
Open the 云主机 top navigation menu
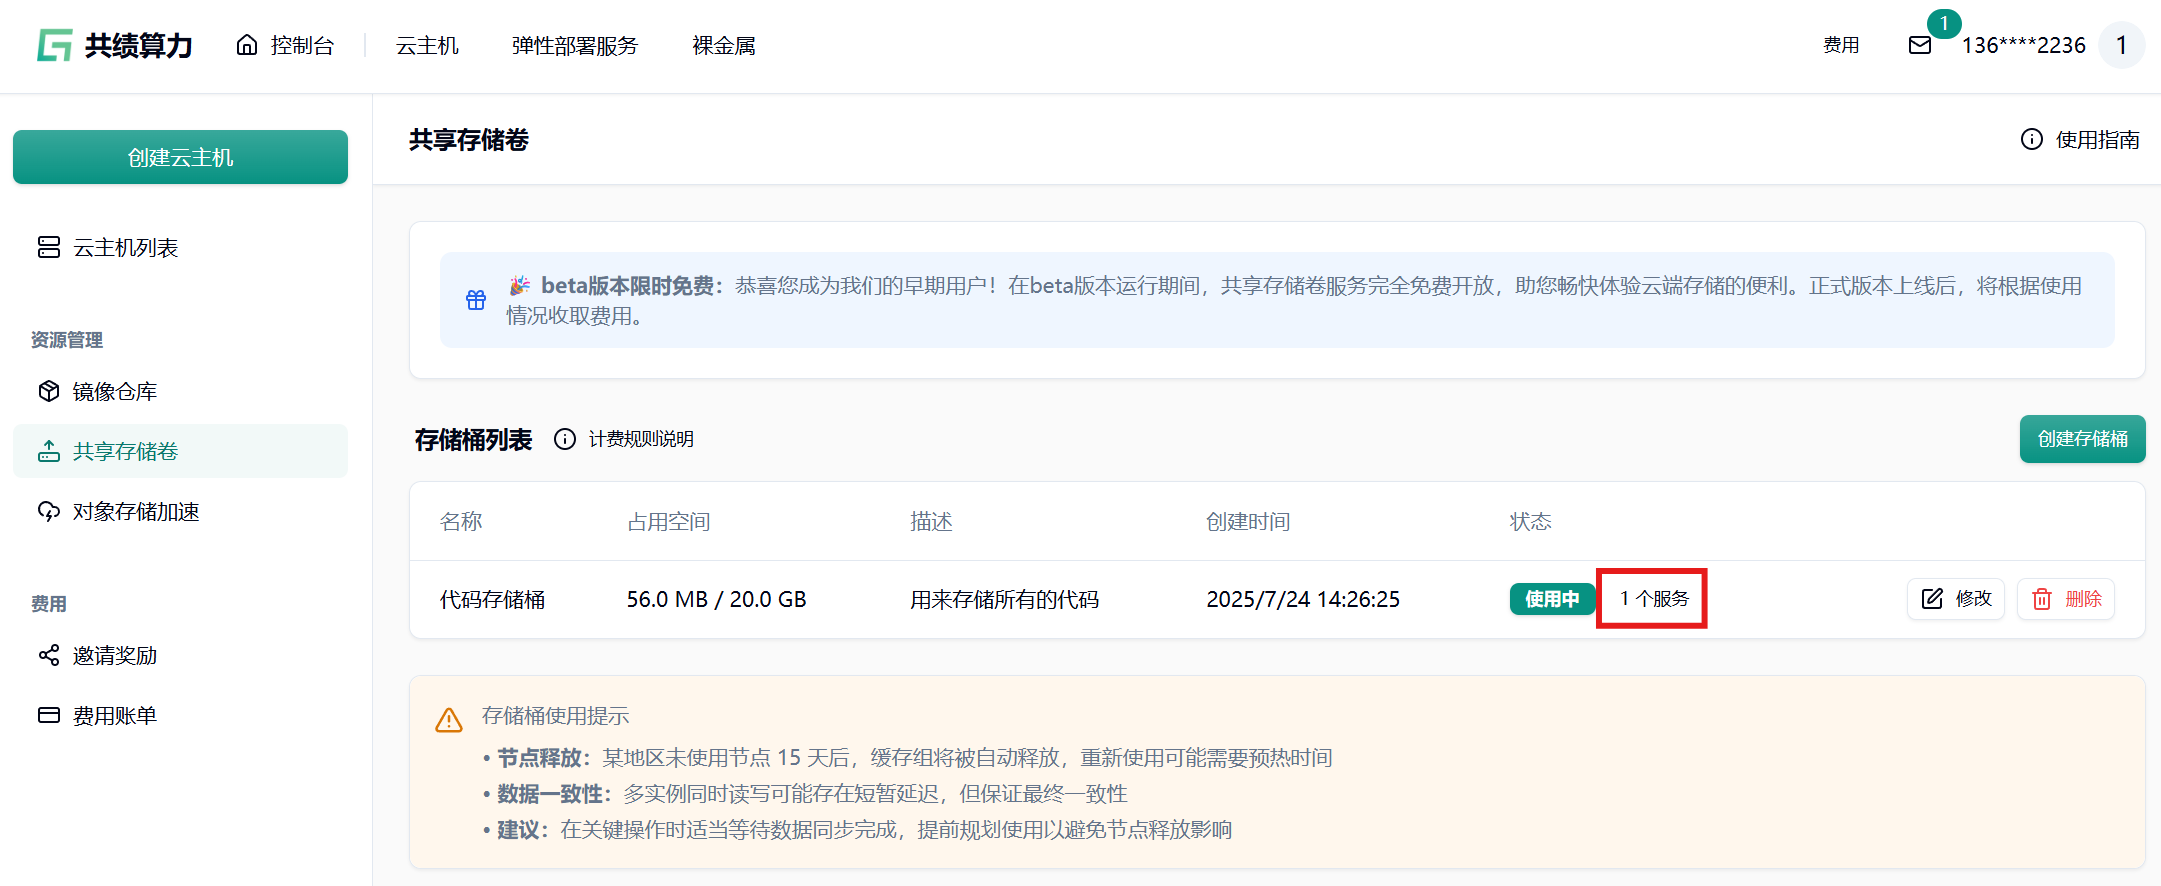click(427, 46)
